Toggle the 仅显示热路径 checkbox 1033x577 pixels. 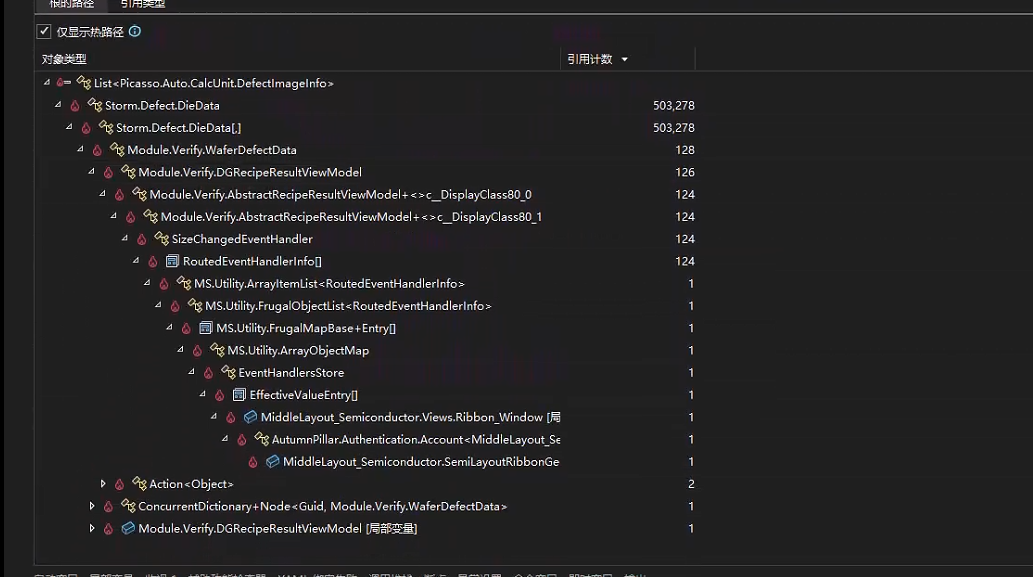click(x=44, y=32)
